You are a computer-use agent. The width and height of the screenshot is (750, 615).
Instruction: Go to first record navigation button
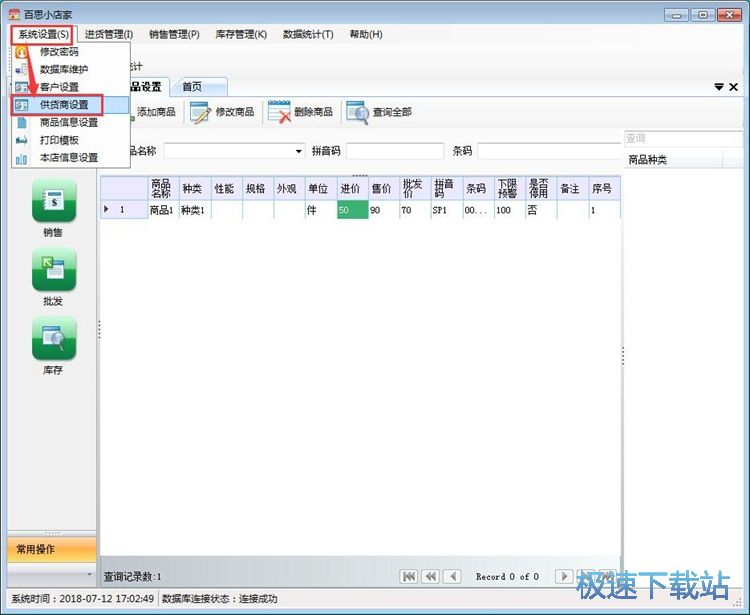[409, 576]
